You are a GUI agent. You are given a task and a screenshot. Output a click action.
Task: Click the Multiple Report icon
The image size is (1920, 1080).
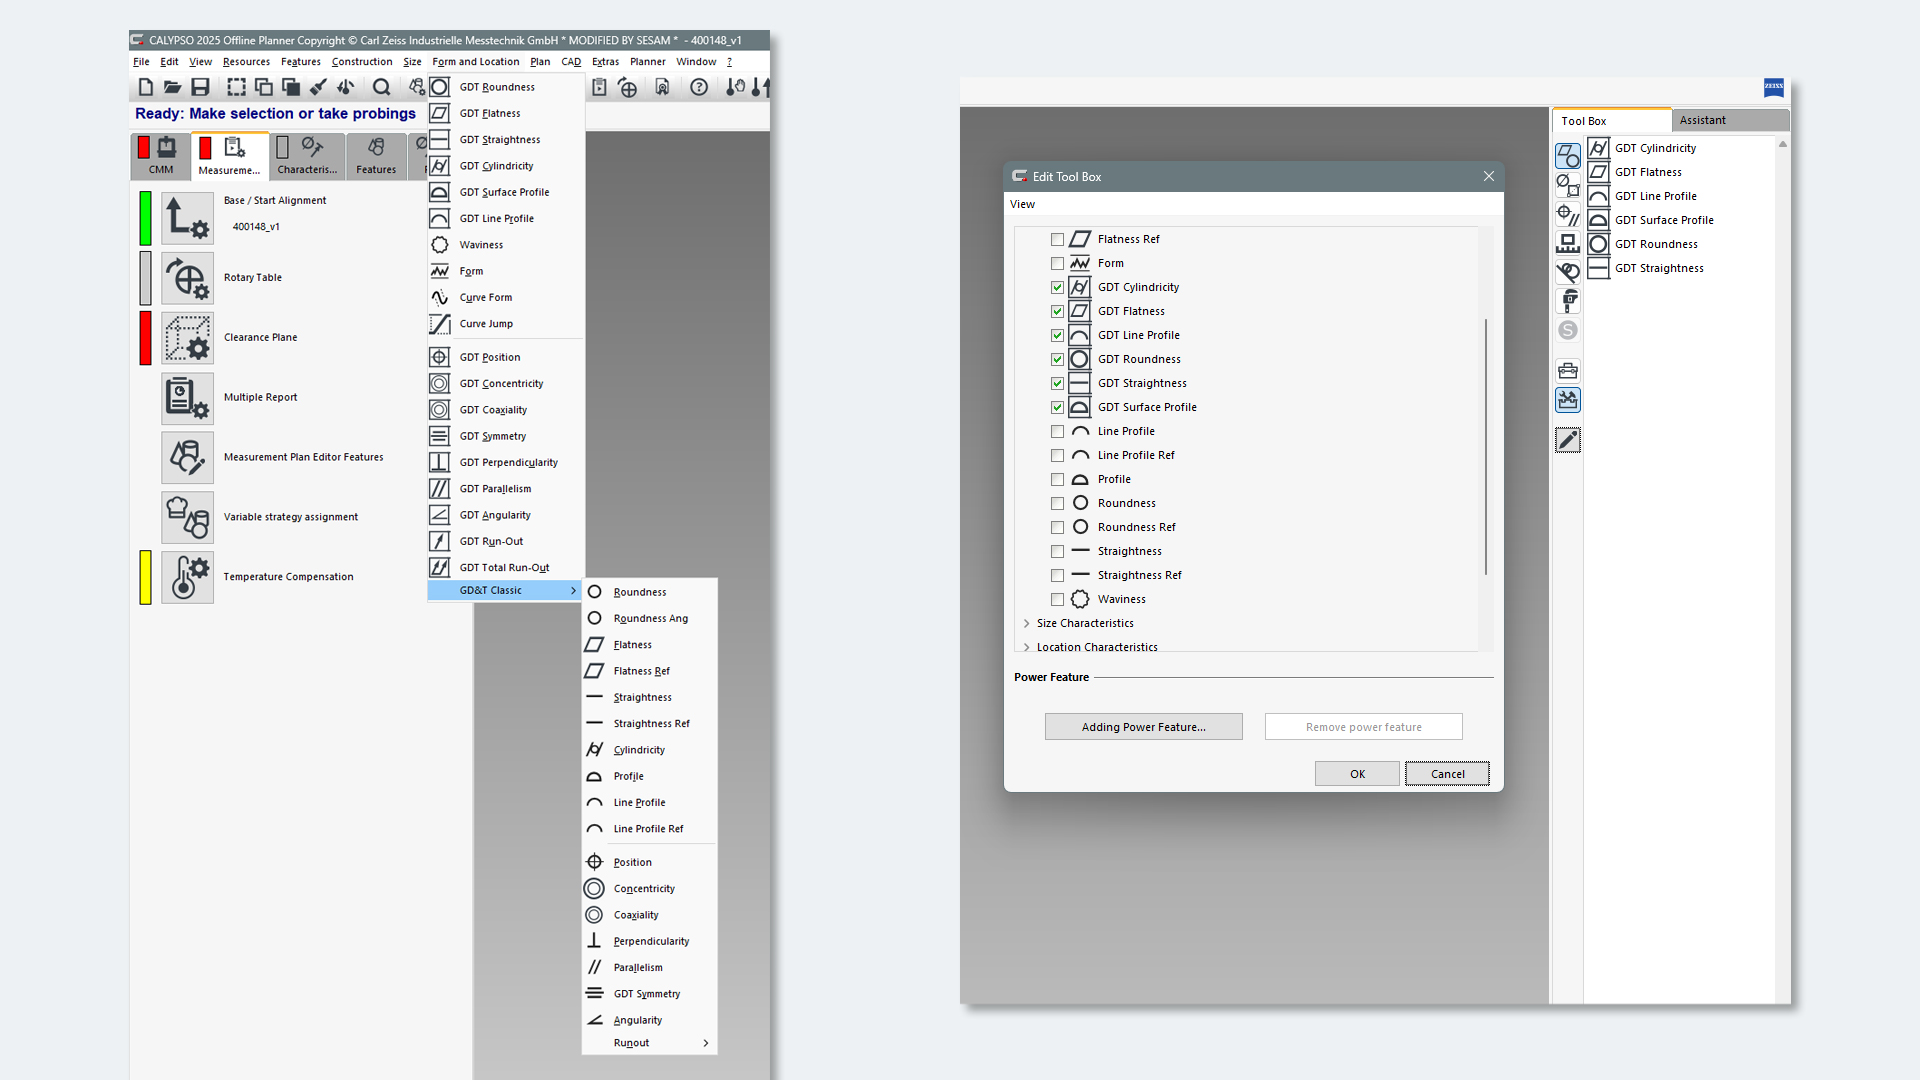(x=187, y=398)
